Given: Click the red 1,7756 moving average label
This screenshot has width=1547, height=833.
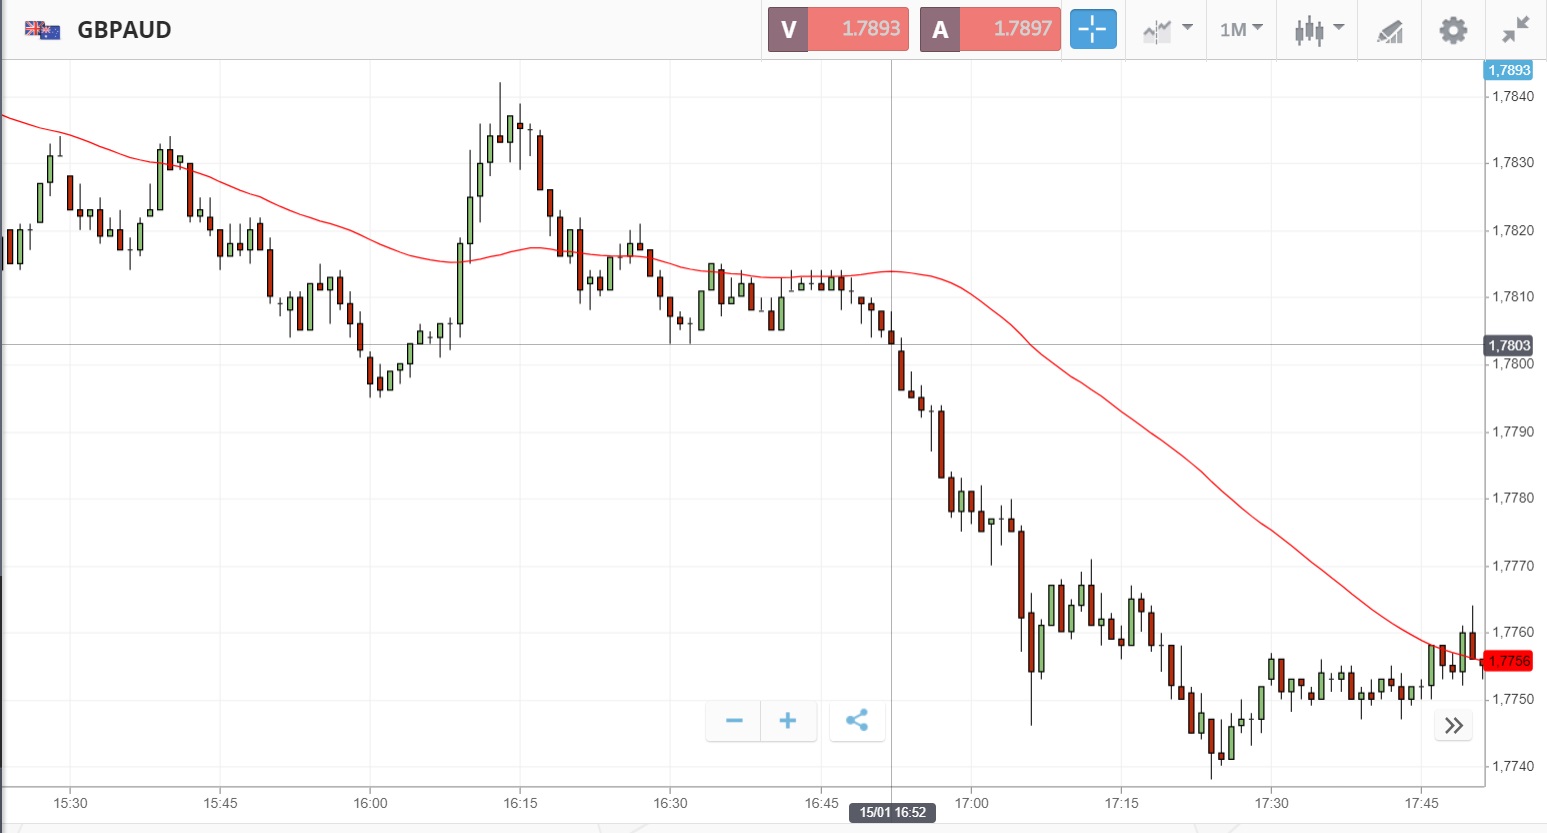Looking at the screenshot, I should pyautogui.click(x=1508, y=661).
